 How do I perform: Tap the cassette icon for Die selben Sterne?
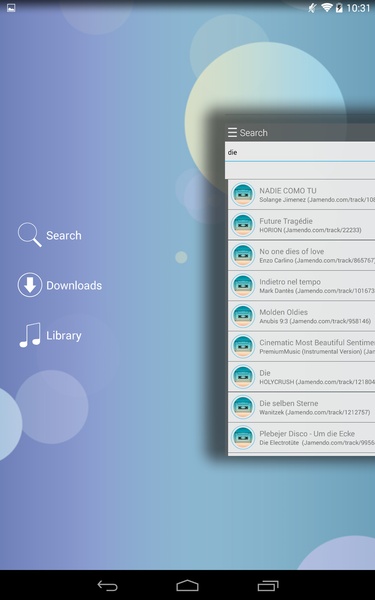coord(243,407)
